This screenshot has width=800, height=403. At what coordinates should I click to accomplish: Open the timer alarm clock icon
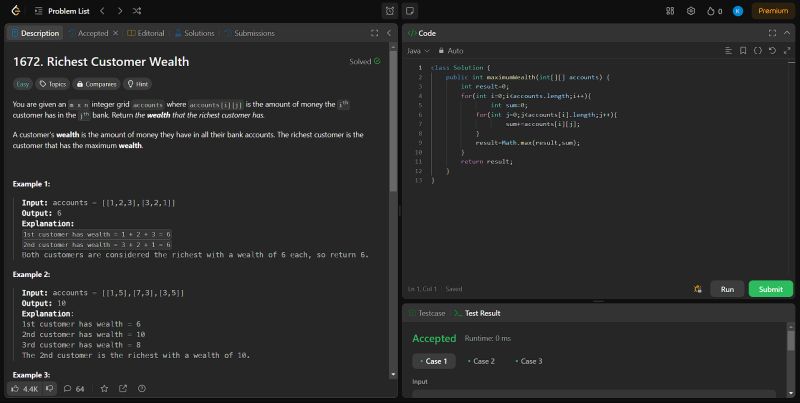point(389,11)
